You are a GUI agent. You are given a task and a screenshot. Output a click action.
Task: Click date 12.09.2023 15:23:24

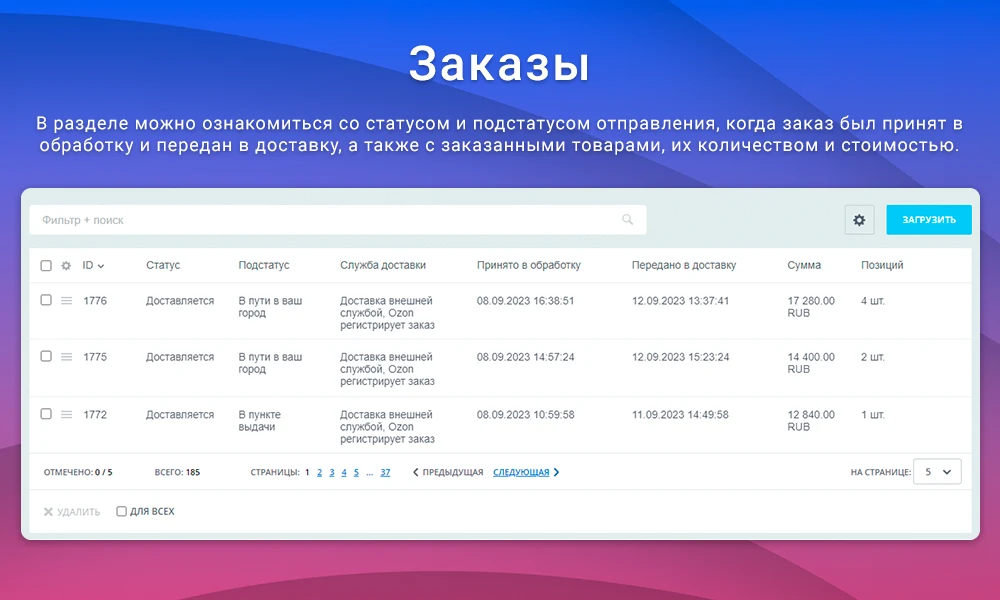(680, 356)
